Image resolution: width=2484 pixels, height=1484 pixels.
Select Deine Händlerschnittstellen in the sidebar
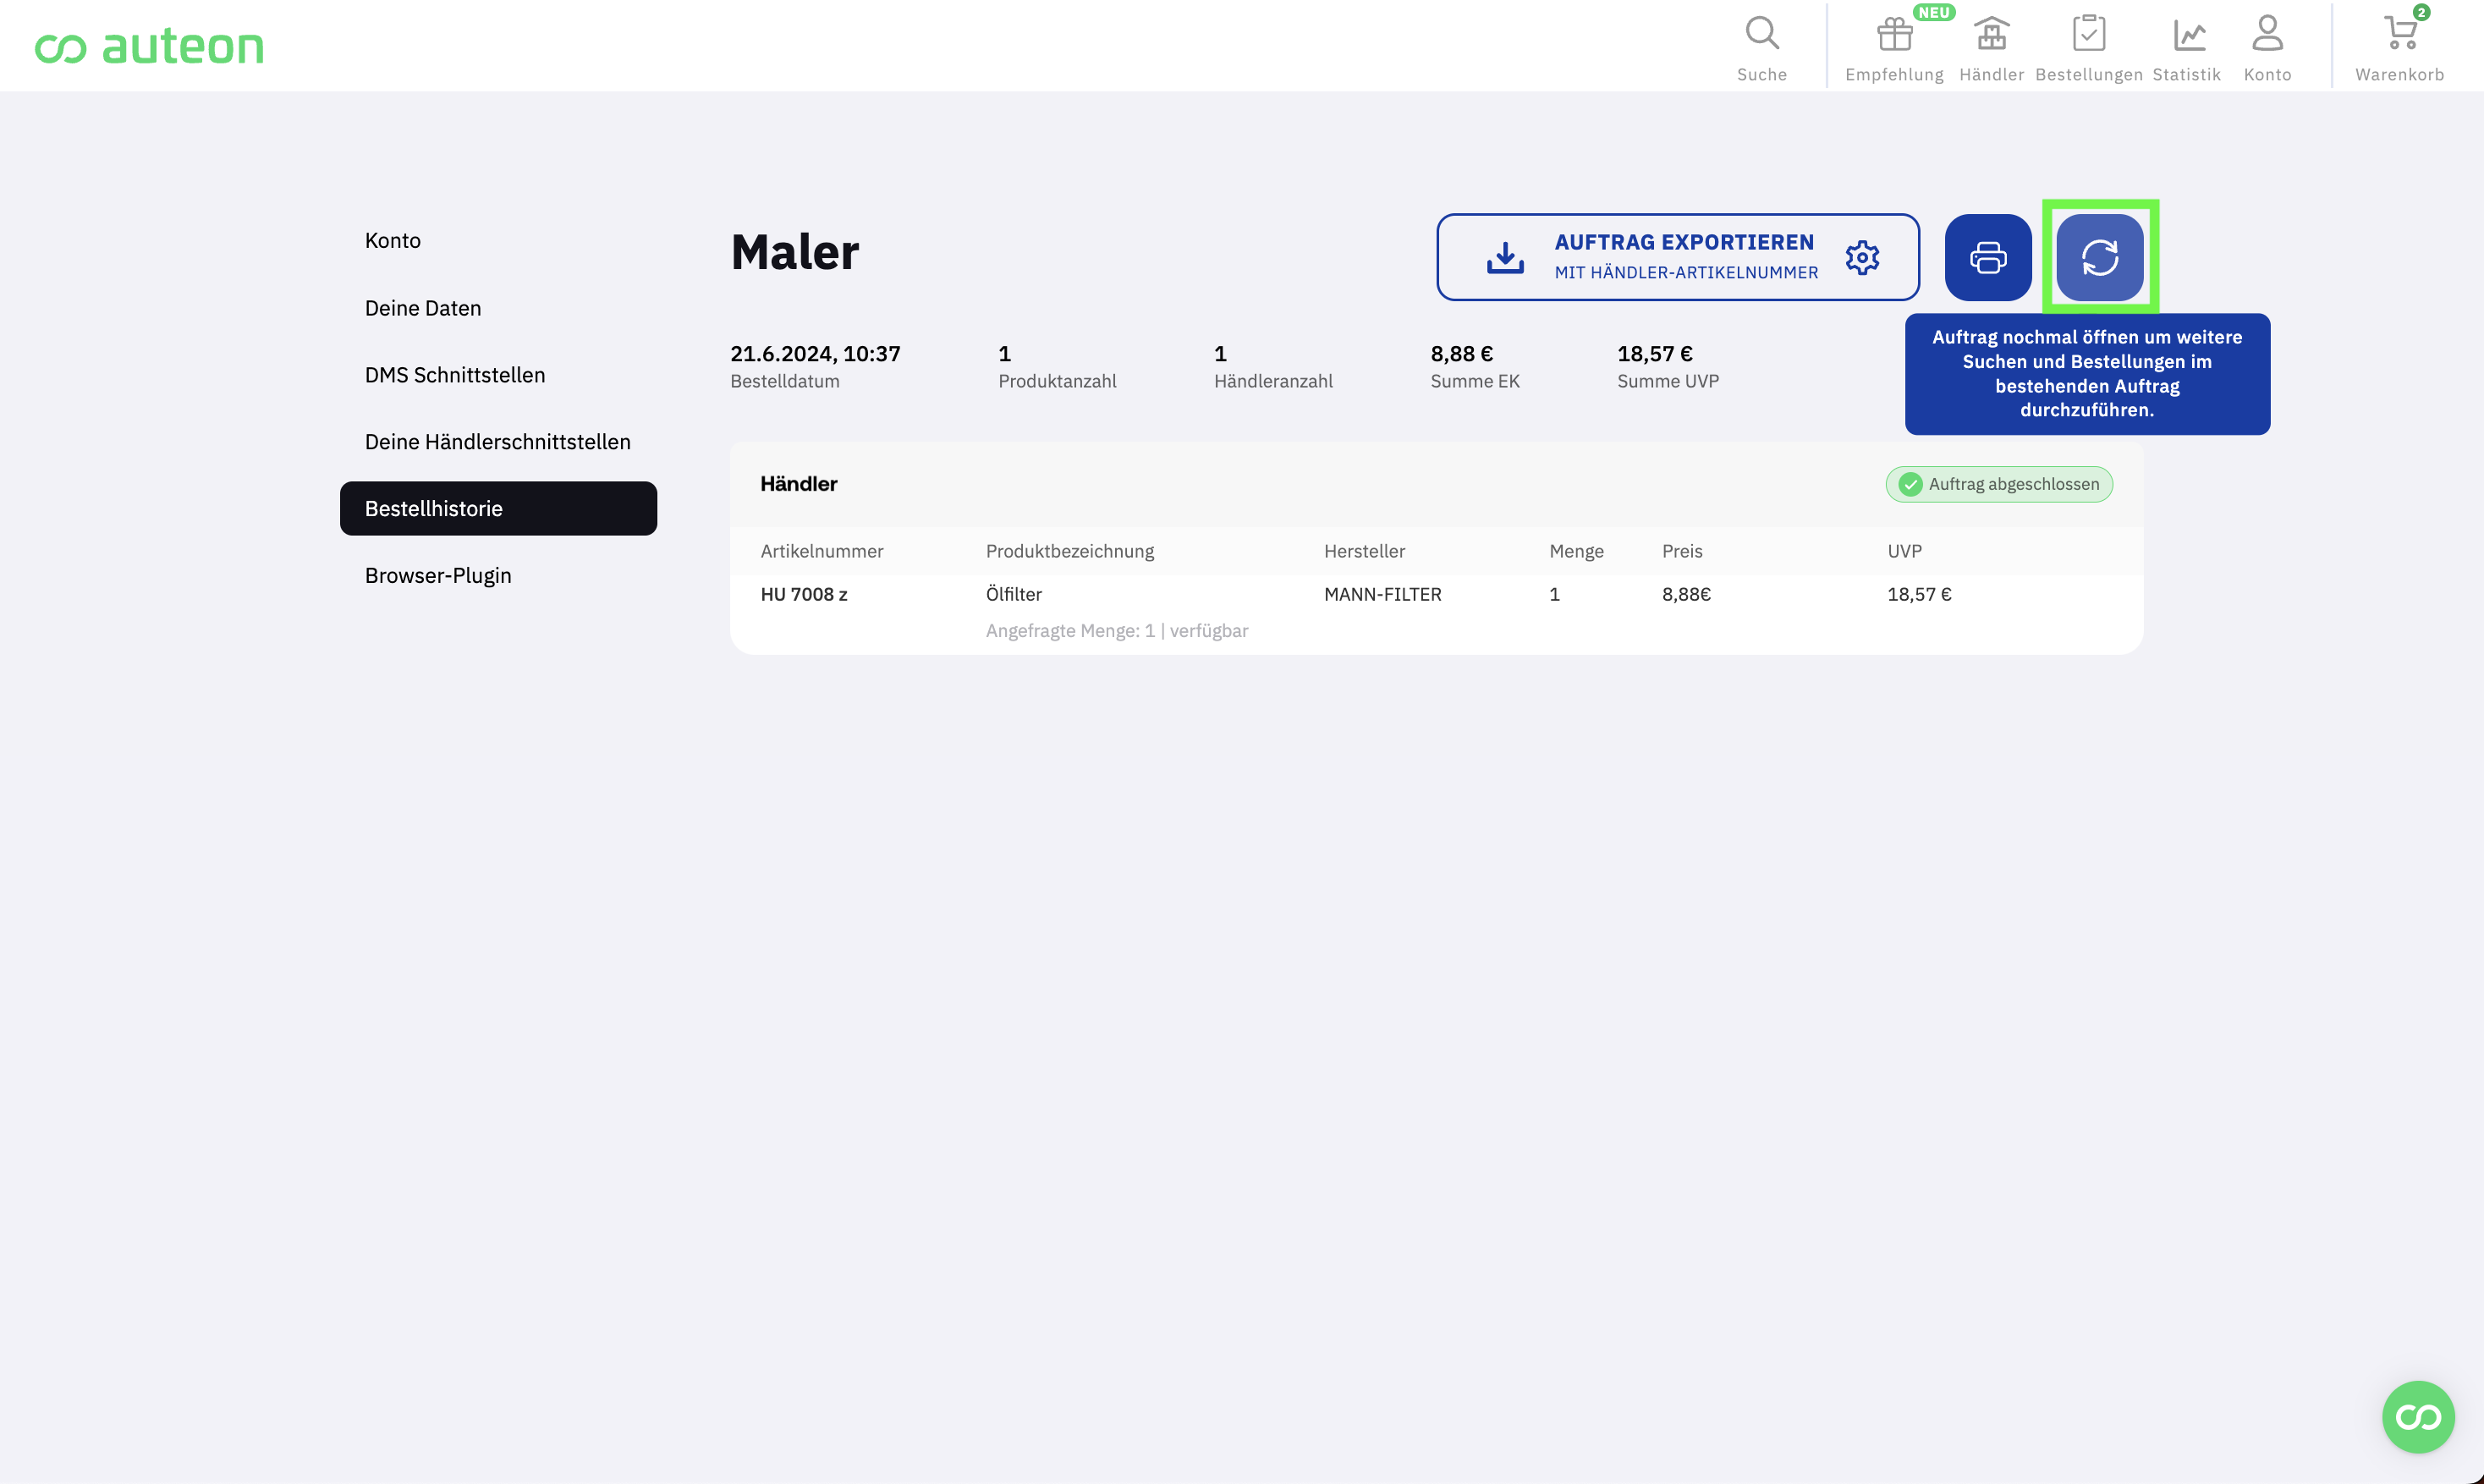(x=498, y=442)
